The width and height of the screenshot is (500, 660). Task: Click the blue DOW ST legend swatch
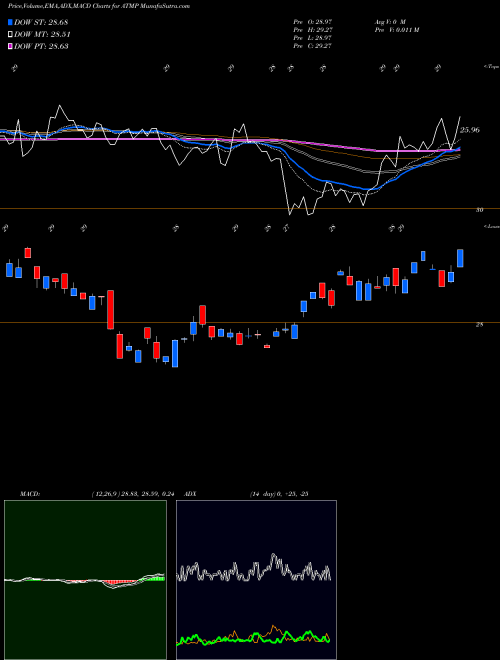10,22
